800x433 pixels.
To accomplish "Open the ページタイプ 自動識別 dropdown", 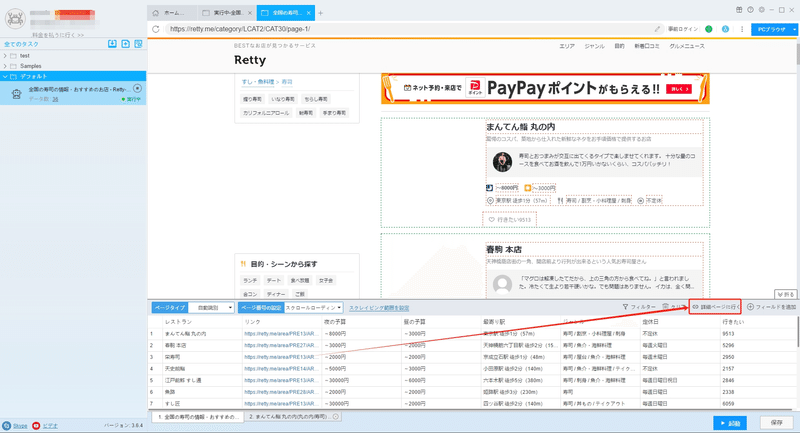I will click(x=211, y=308).
